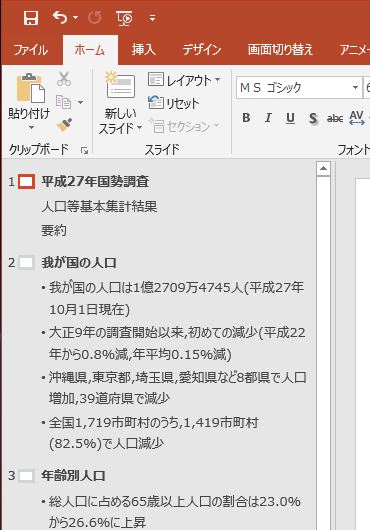Open the font name dropdown arrow
Image resolution: width=370 pixels, height=530 pixels.
355,88
